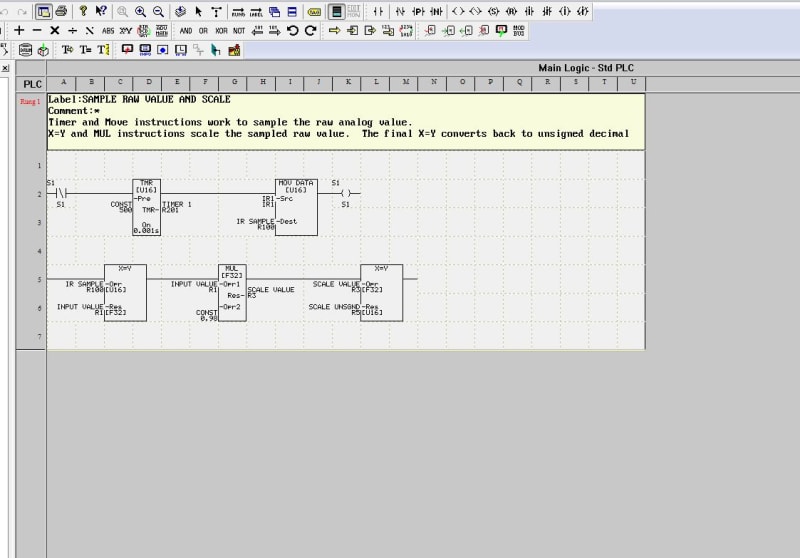Insert negative transition N contact

coord(436,11)
